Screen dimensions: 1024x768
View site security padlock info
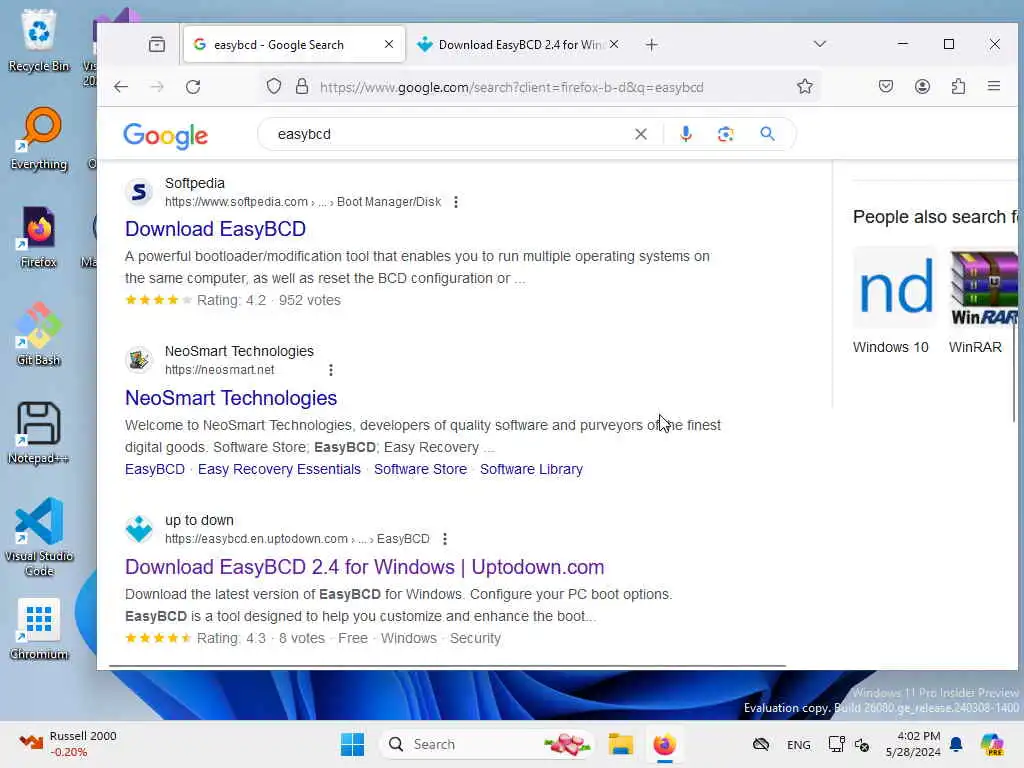pyautogui.click(x=302, y=86)
